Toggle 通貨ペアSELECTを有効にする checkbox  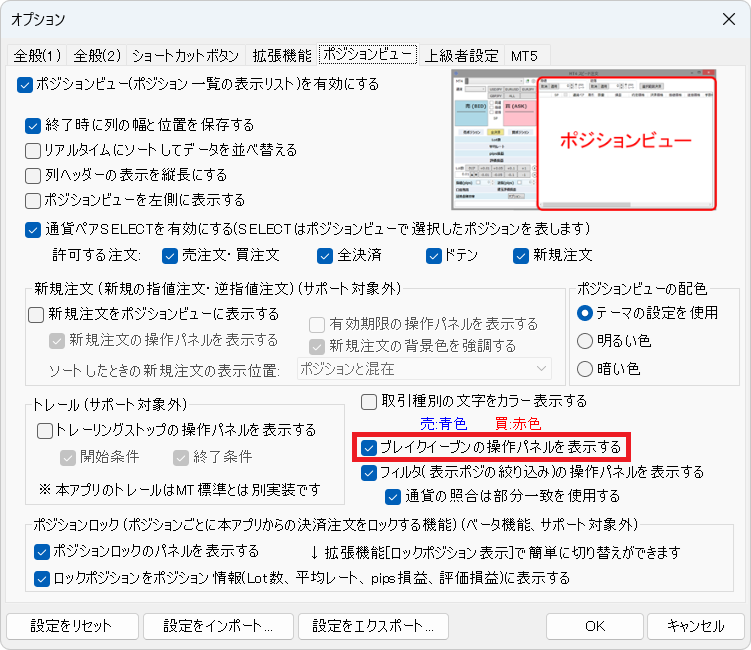pyautogui.click(x=33, y=230)
